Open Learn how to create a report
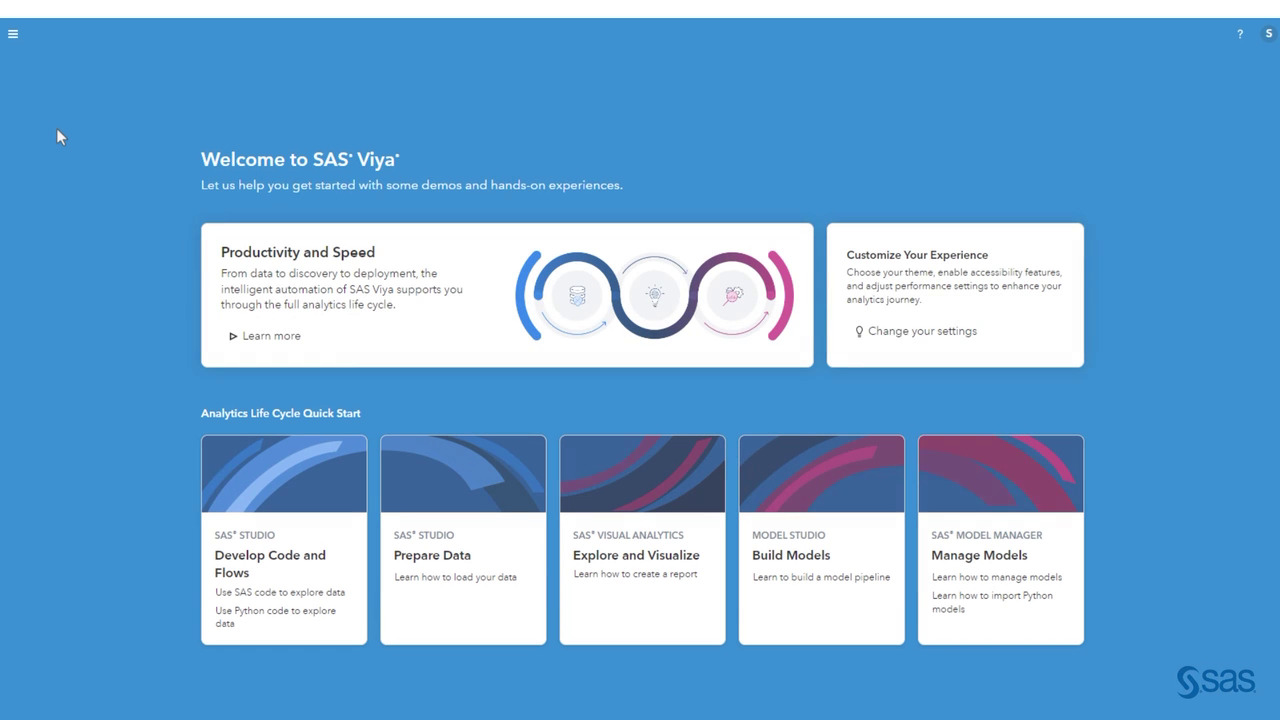This screenshot has width=1280, height=720. tap(635, 574)
